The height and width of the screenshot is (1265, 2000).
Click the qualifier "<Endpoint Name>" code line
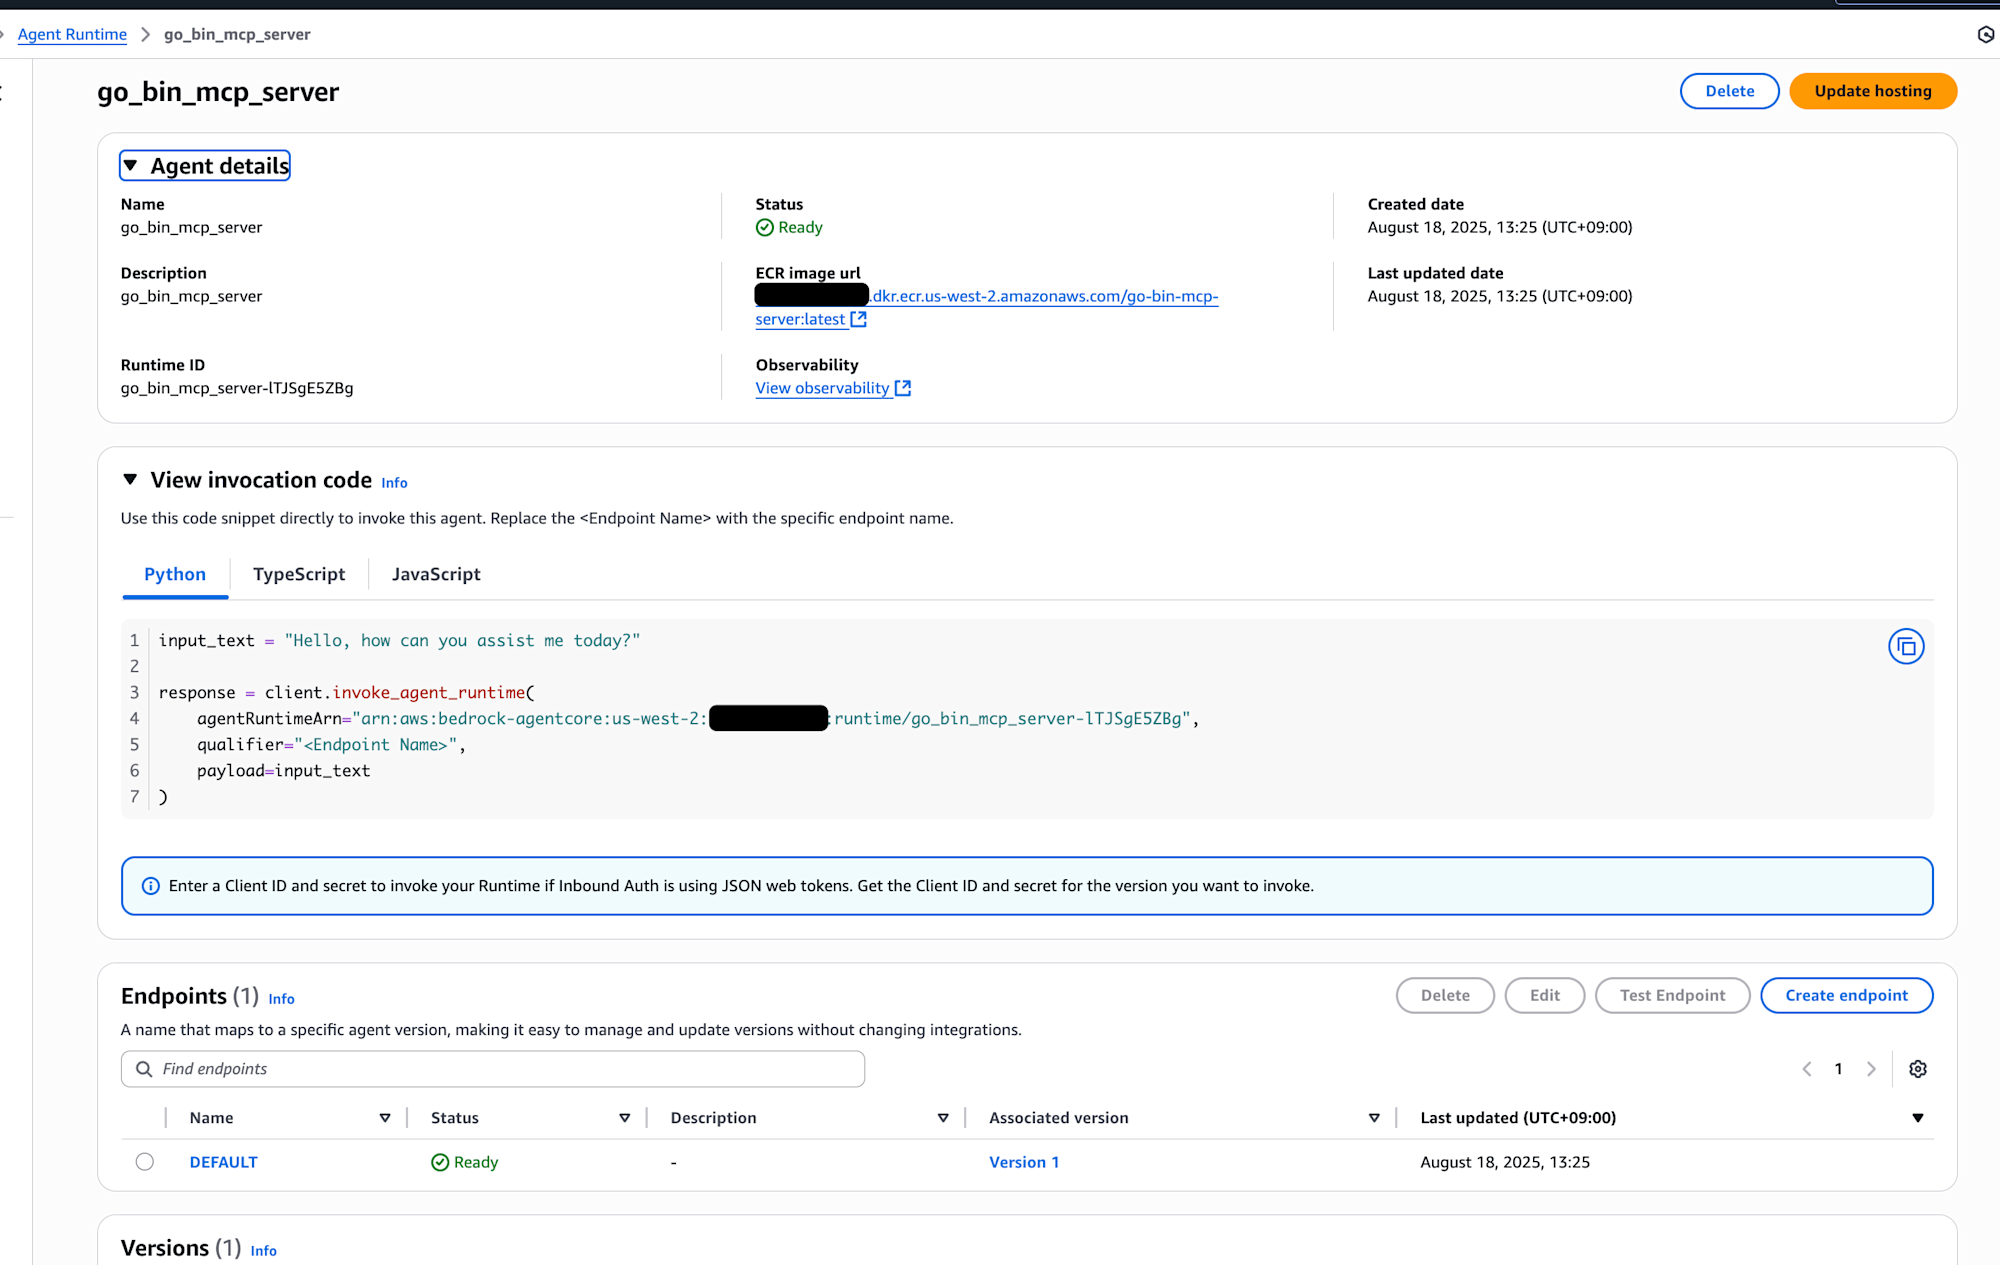pyautogui.click(x=331, y=744)
